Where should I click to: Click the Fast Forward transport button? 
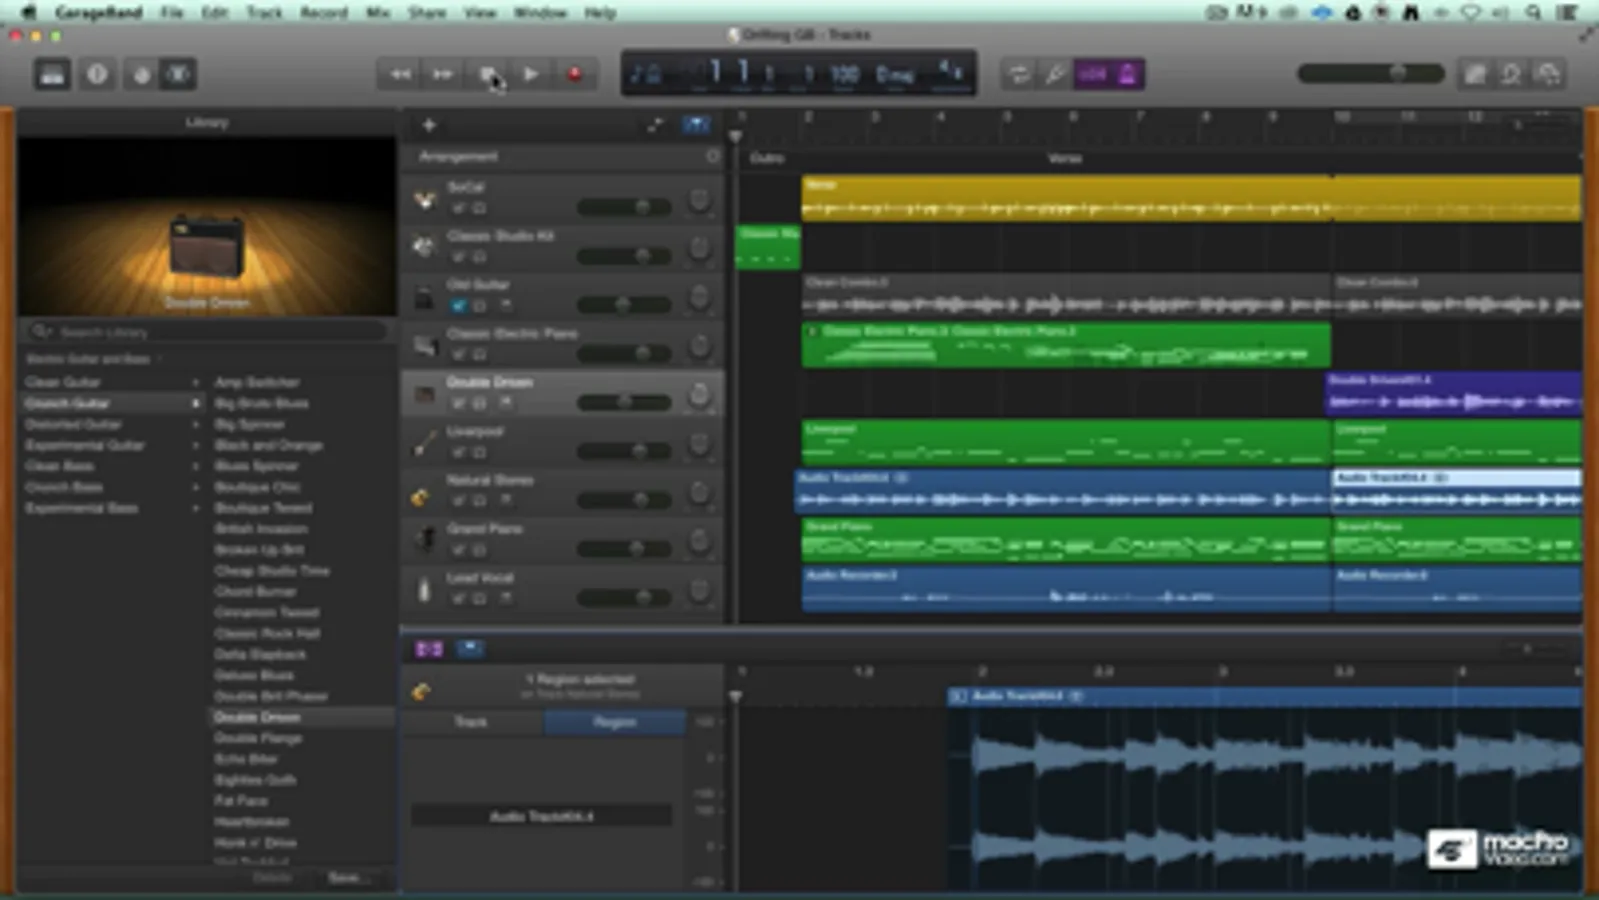pos(443,74)
